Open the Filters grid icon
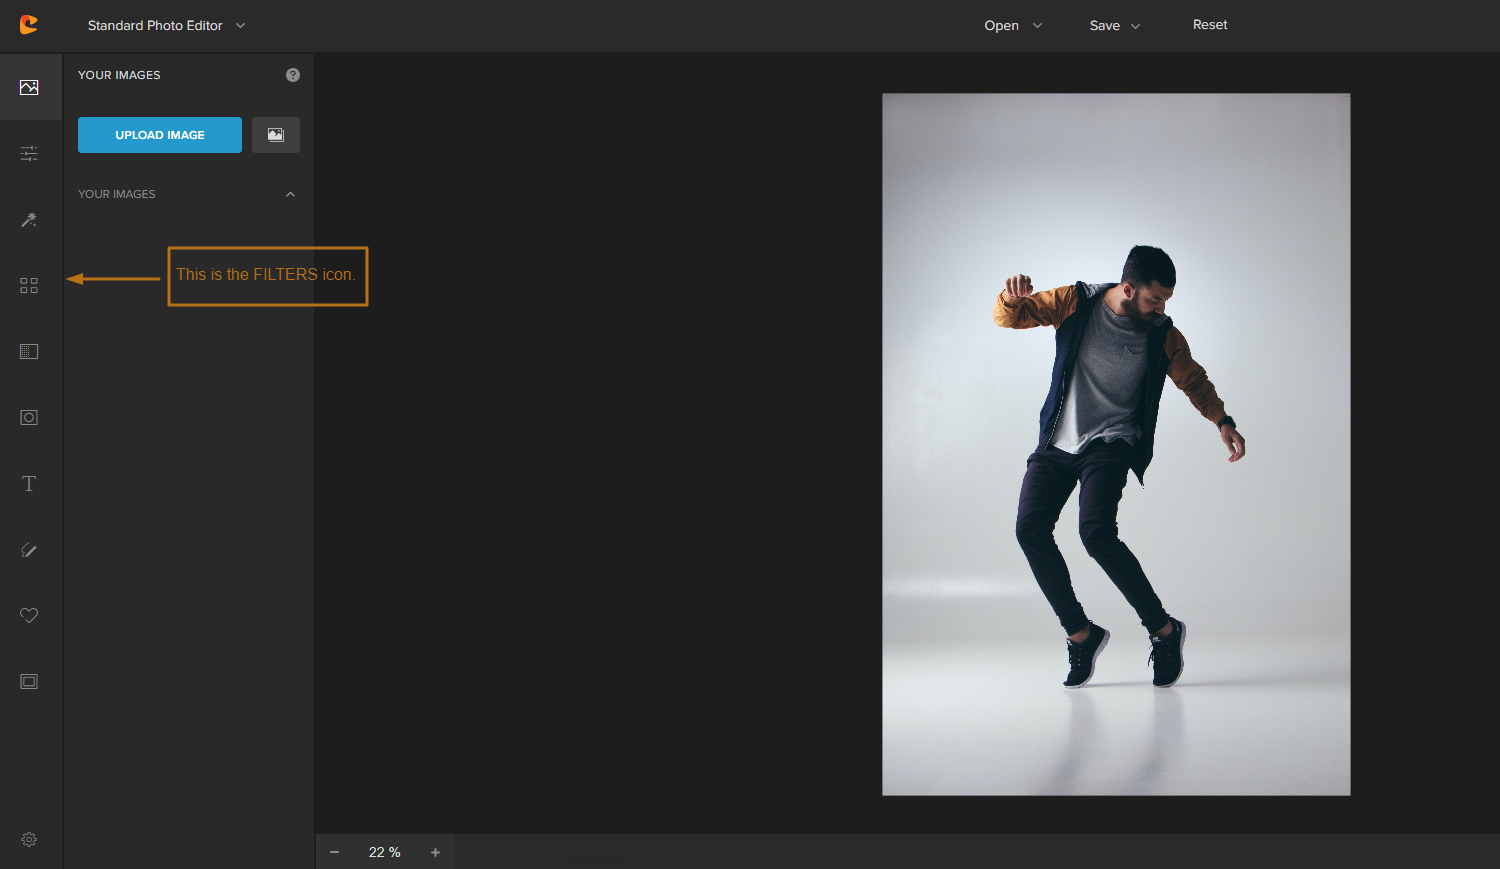This screenshot has width=1500, height=869. tap(29, 286)
